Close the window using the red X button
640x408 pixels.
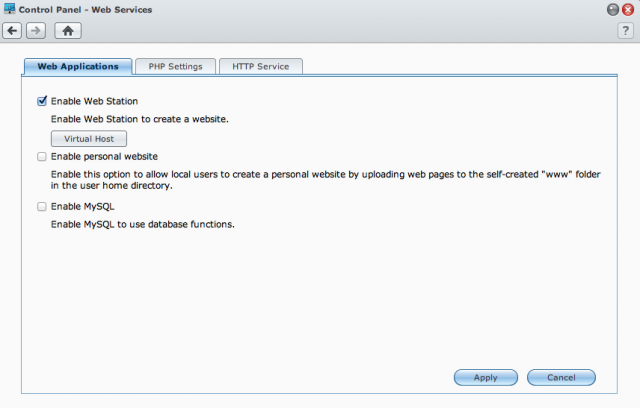pos(628,9)
